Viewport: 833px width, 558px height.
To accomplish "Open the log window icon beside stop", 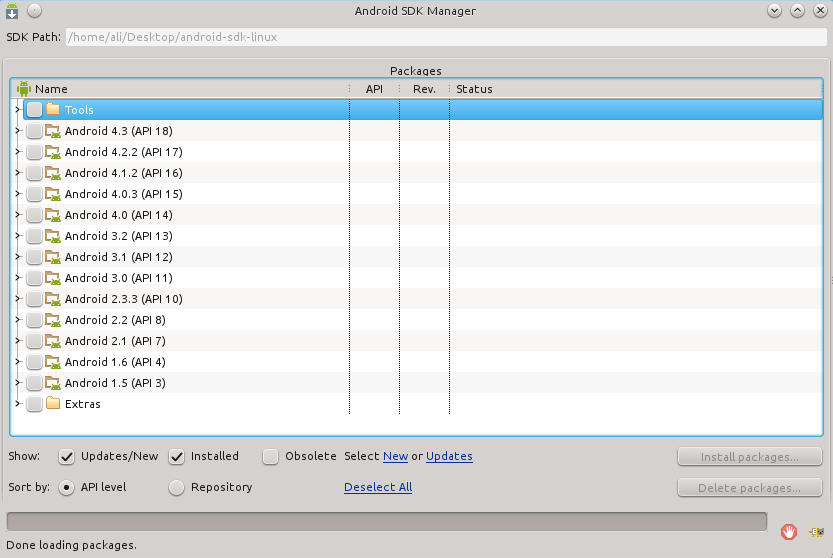I will (x=817, y=531).
